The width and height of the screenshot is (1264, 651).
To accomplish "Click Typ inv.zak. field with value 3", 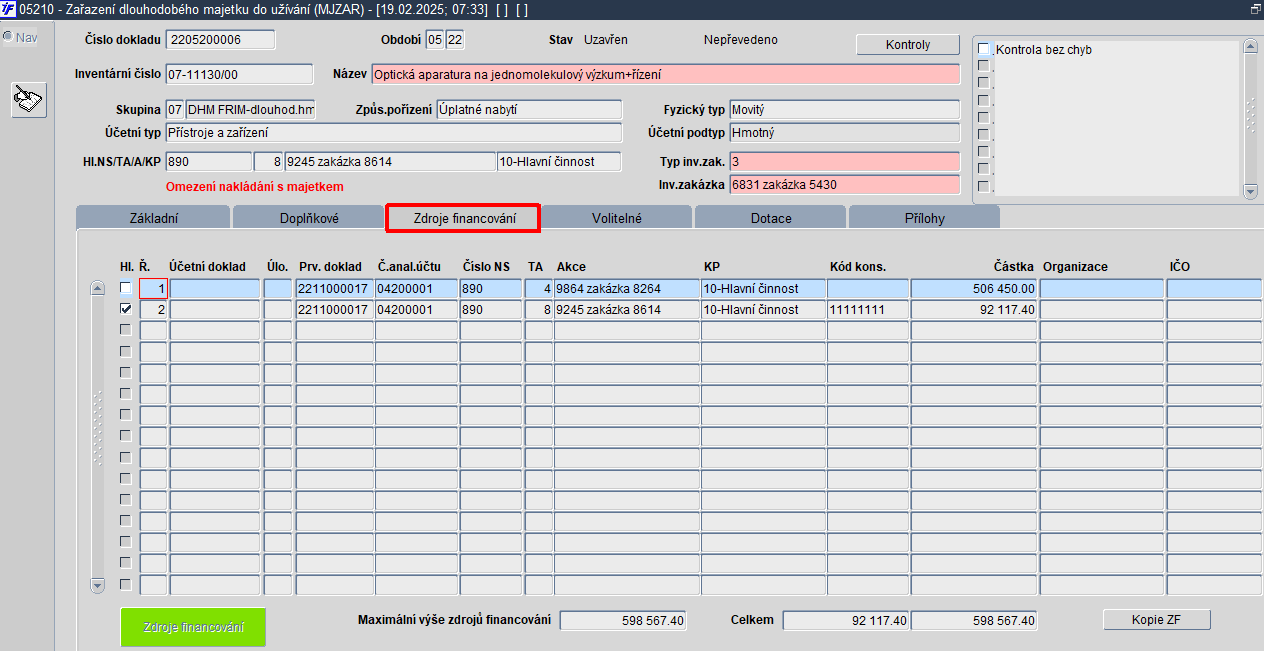I will 844,161.
